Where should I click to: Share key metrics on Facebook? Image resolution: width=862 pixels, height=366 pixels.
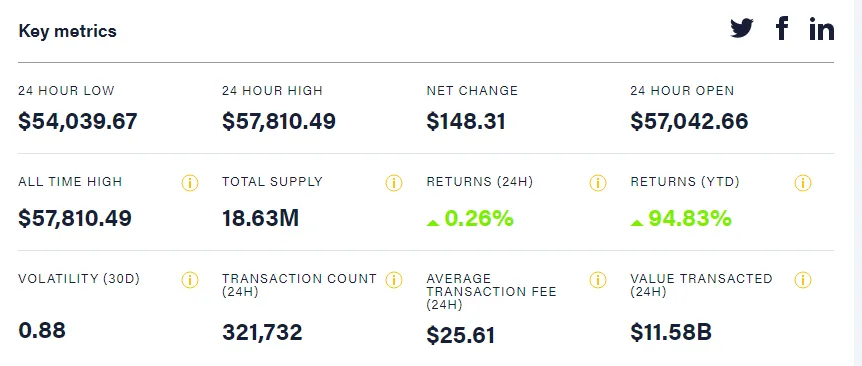coord(782,28)
